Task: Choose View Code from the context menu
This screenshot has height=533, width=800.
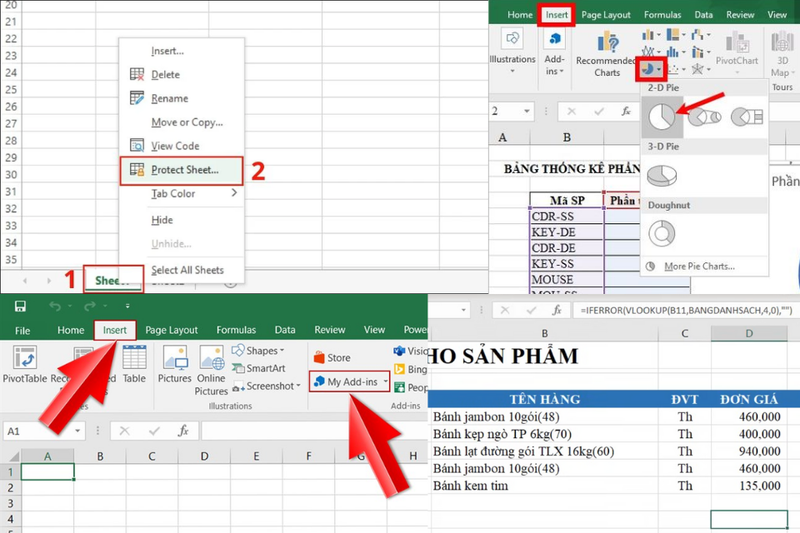Action: (175, 146)
